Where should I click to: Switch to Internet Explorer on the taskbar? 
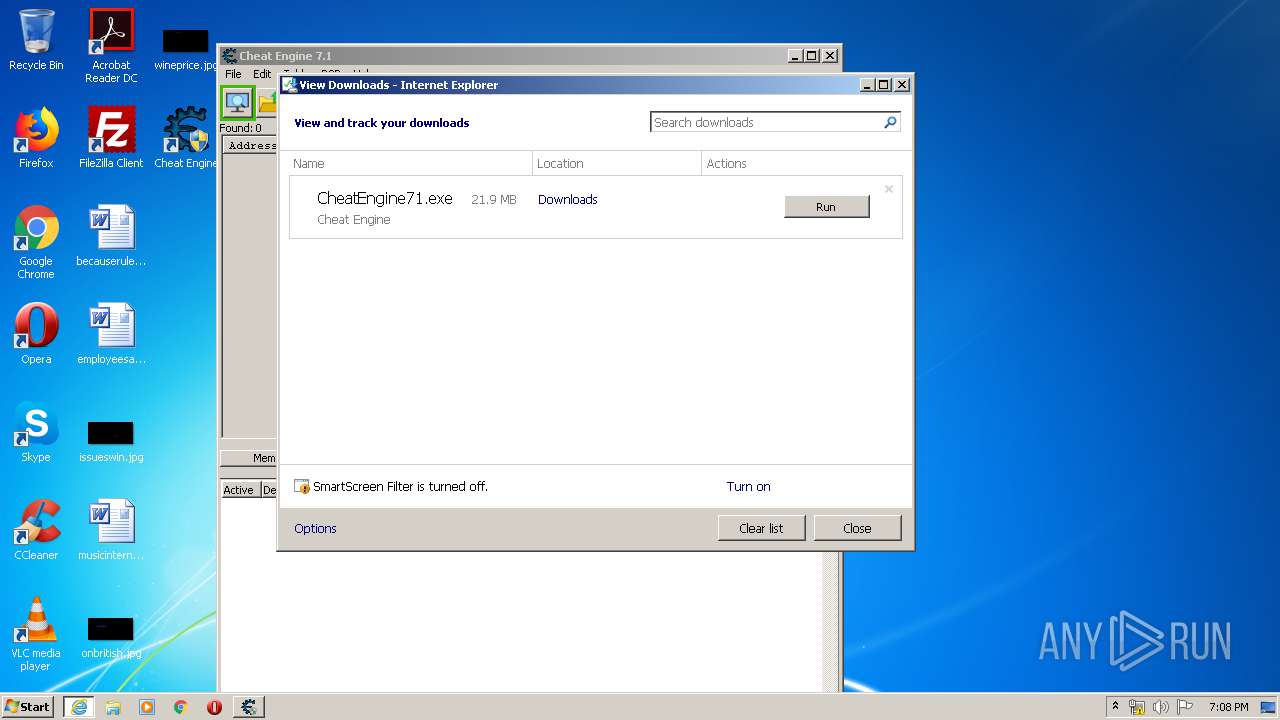coord(79,706)
